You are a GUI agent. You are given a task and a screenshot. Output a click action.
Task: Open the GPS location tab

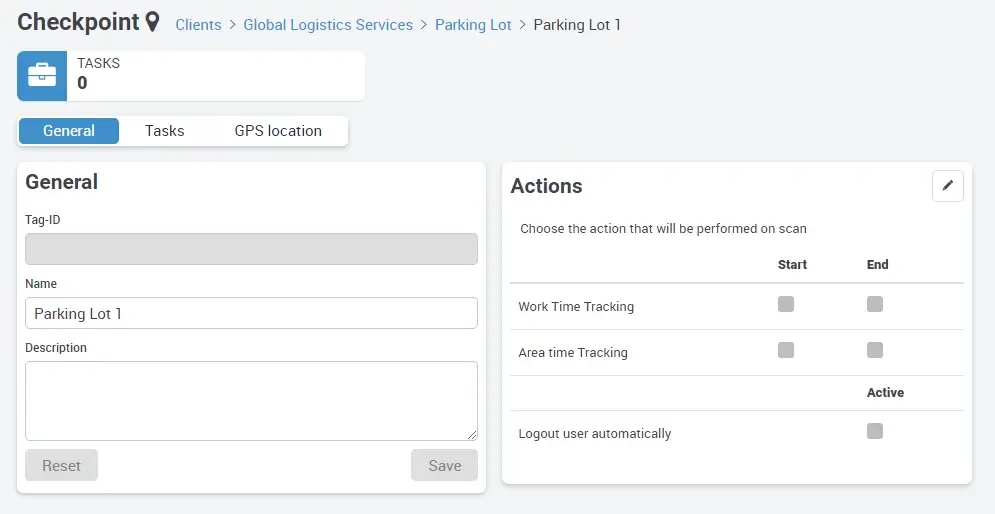(278, 131)
